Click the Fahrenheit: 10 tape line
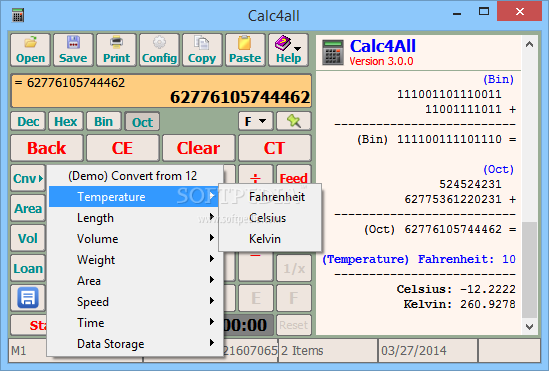This screenshot has width=549, height=371. coord(419,259)
